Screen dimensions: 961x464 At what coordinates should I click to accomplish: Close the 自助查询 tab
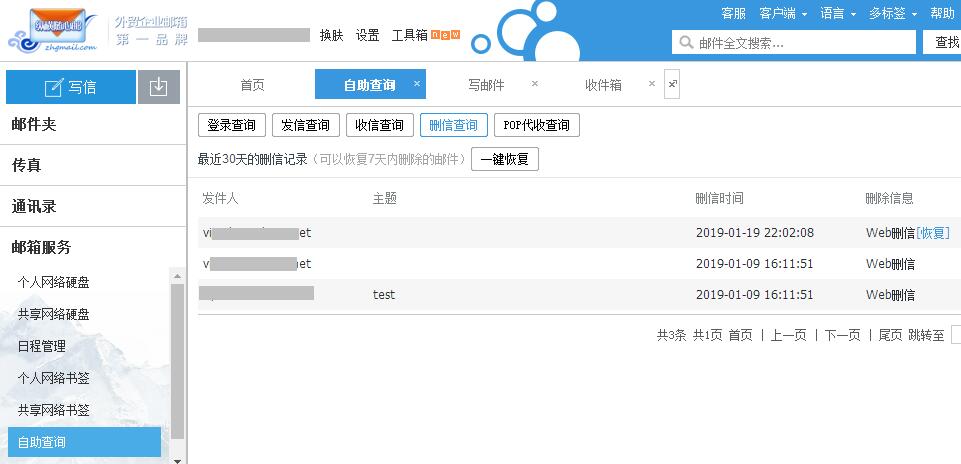click(x=417, y=84)
